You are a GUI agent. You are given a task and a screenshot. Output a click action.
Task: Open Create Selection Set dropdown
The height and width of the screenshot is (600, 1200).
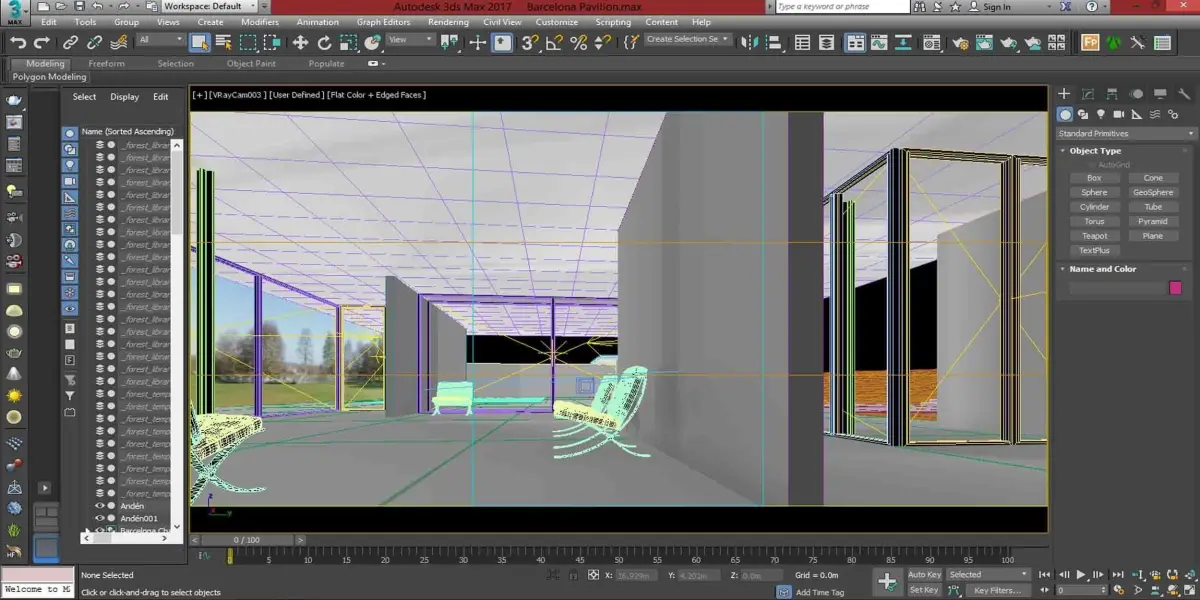pyautogui.click(x=688, y=40)
